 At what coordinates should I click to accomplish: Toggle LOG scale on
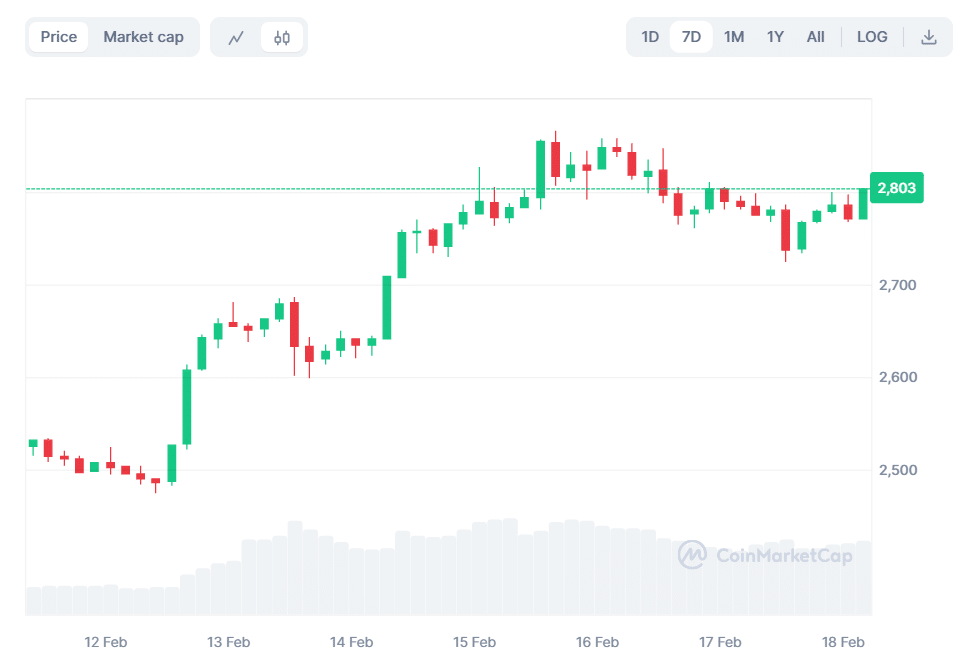tap(871, 36)
